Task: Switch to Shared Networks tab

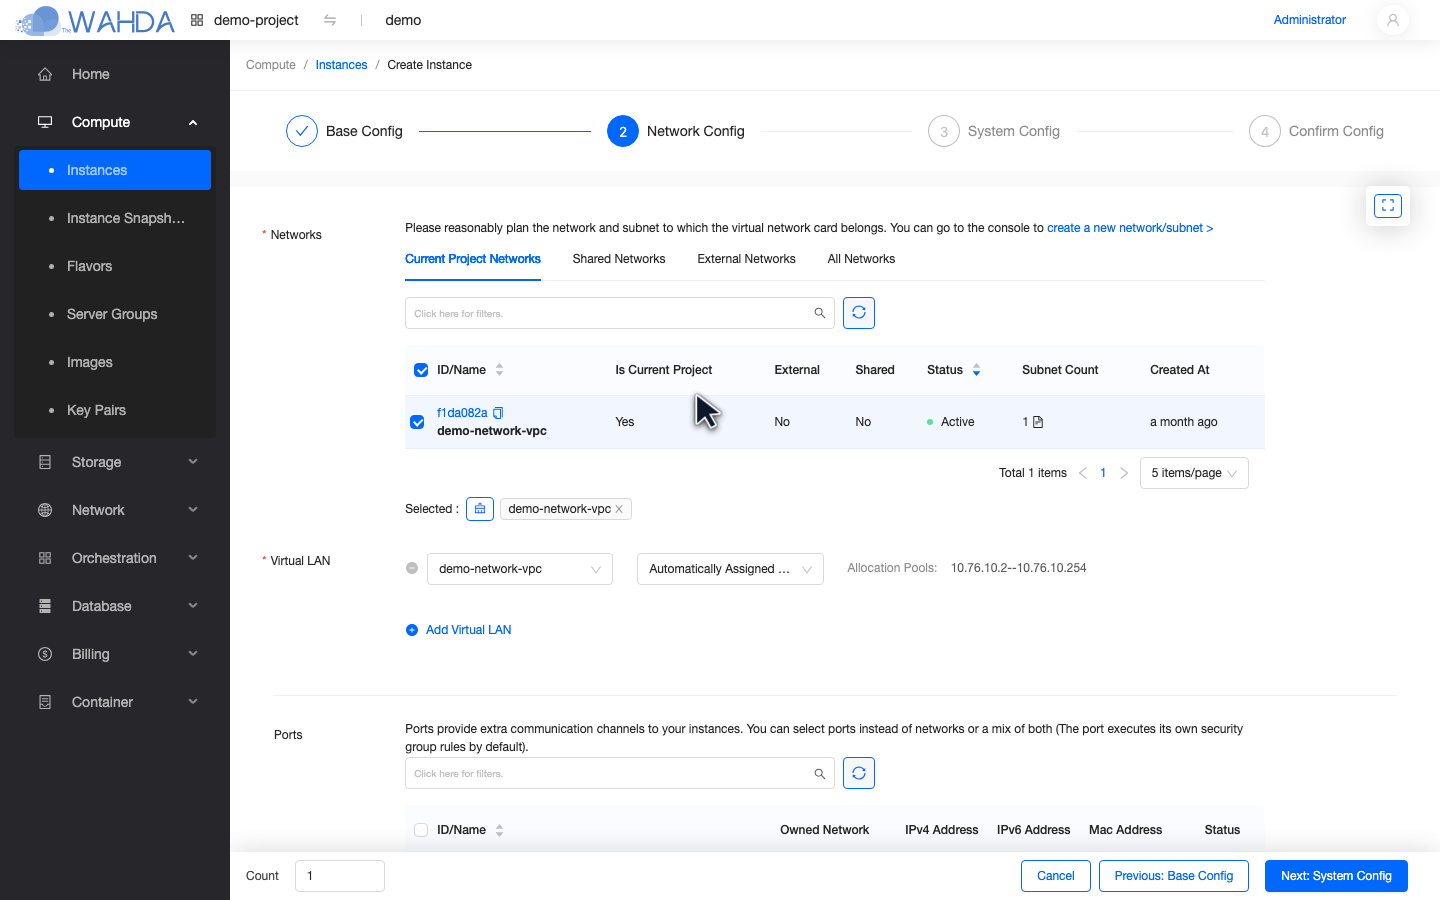Action: tap(619, 259)
